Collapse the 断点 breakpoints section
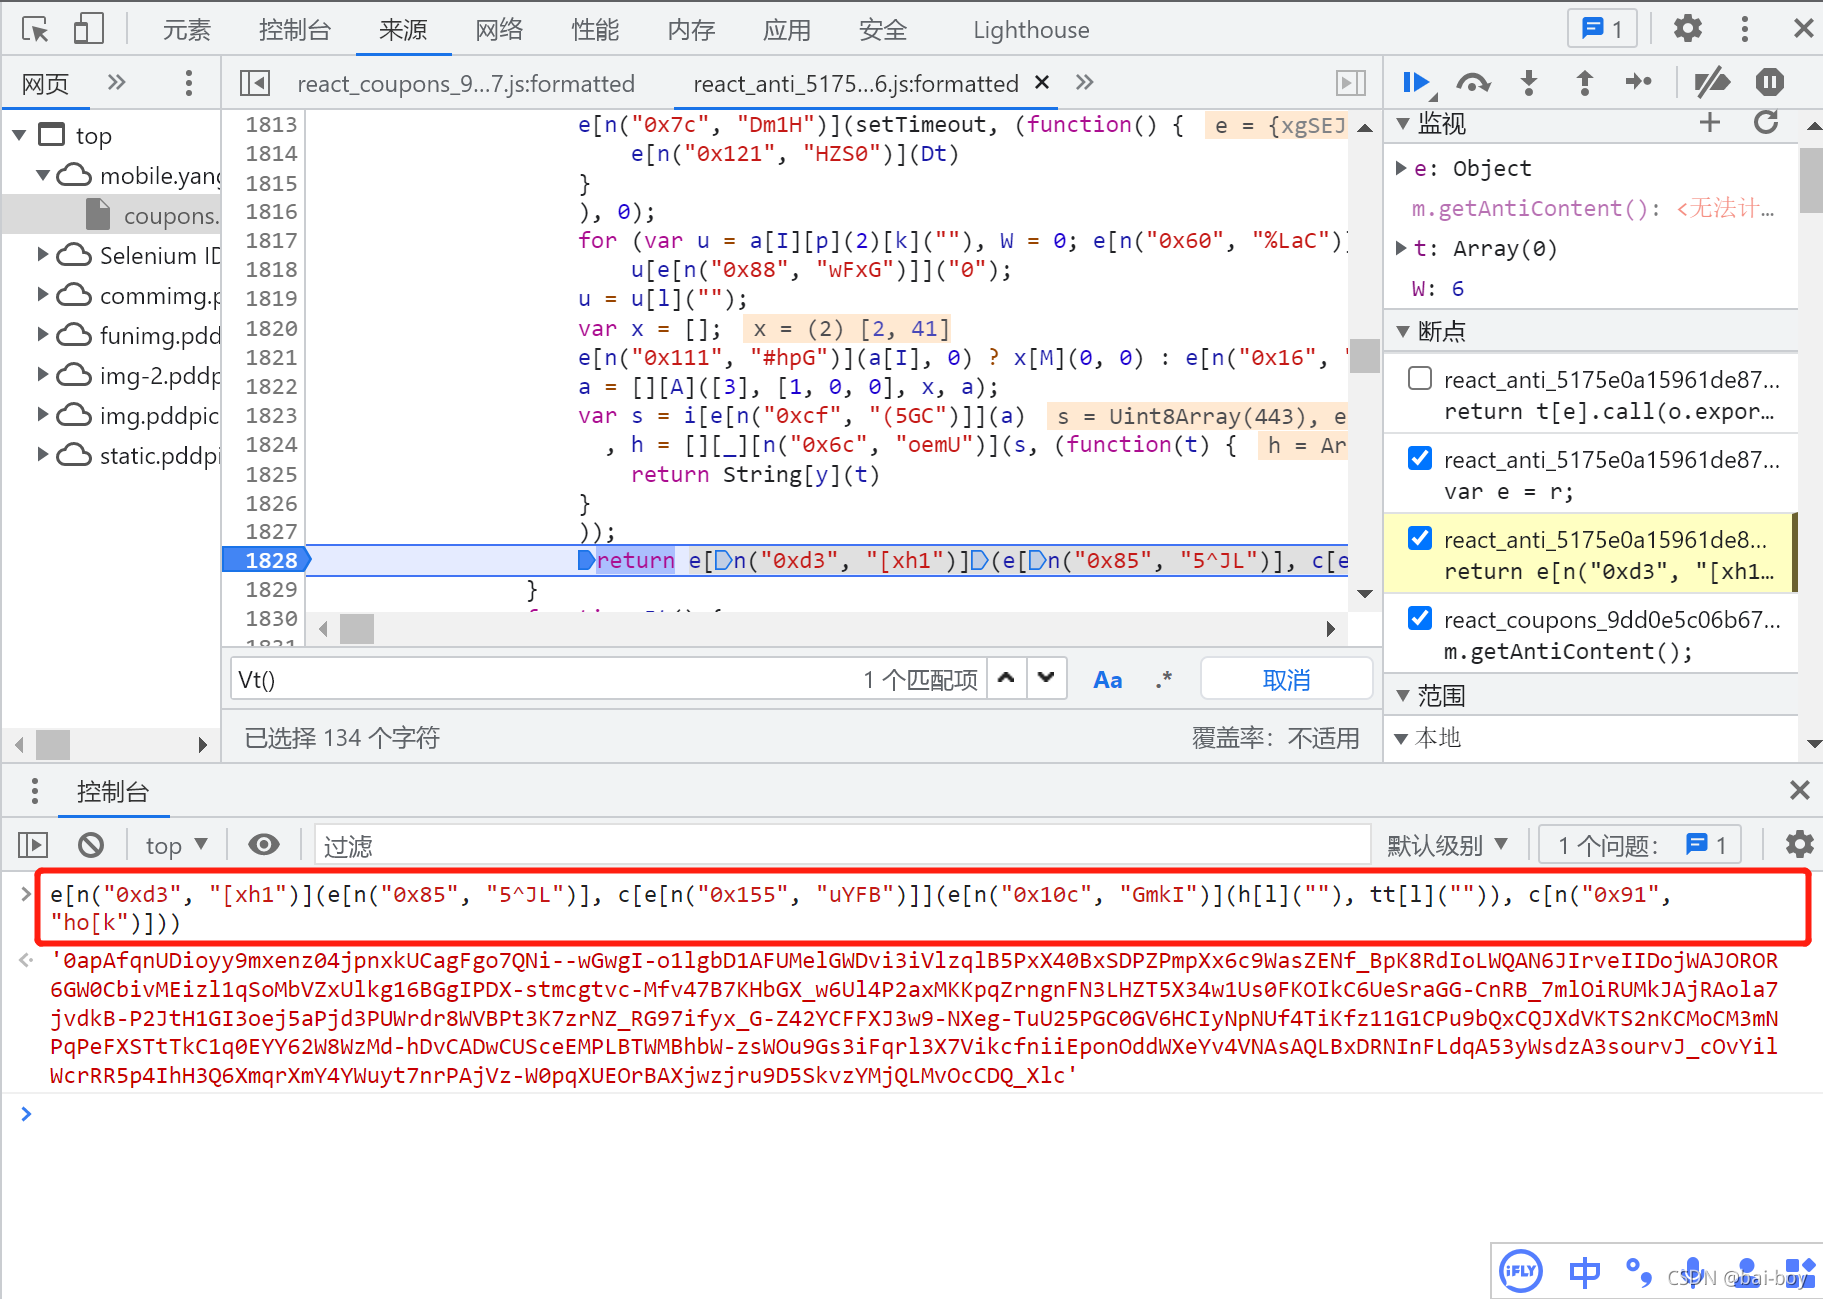This screenshot has height=1299, width=1823. pyautogui.click(x=1403, y=331)
